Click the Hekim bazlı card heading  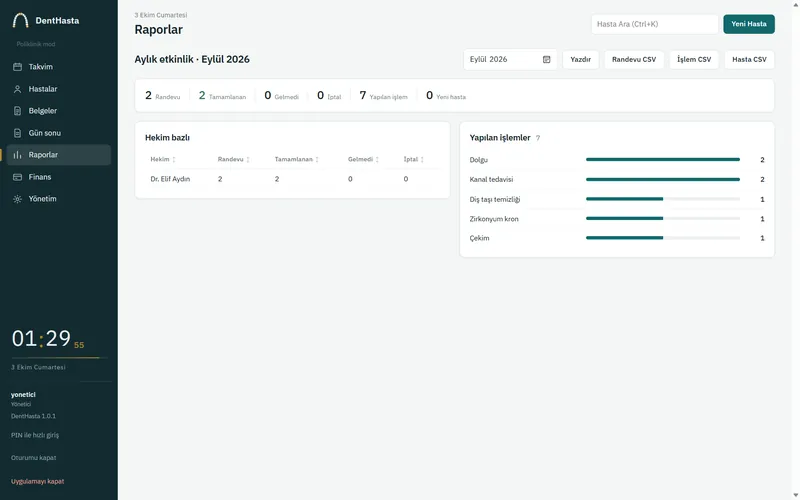[x=167, y=138]
